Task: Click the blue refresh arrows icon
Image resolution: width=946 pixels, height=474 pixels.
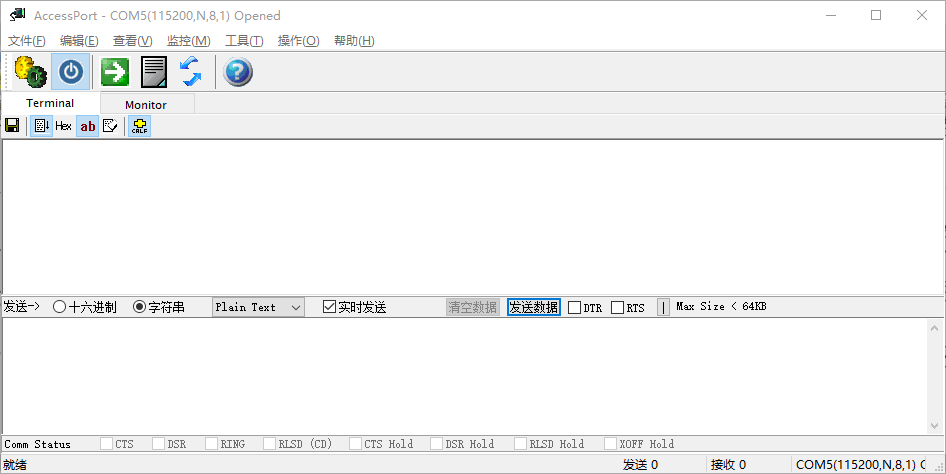Action: pos(190,72)
